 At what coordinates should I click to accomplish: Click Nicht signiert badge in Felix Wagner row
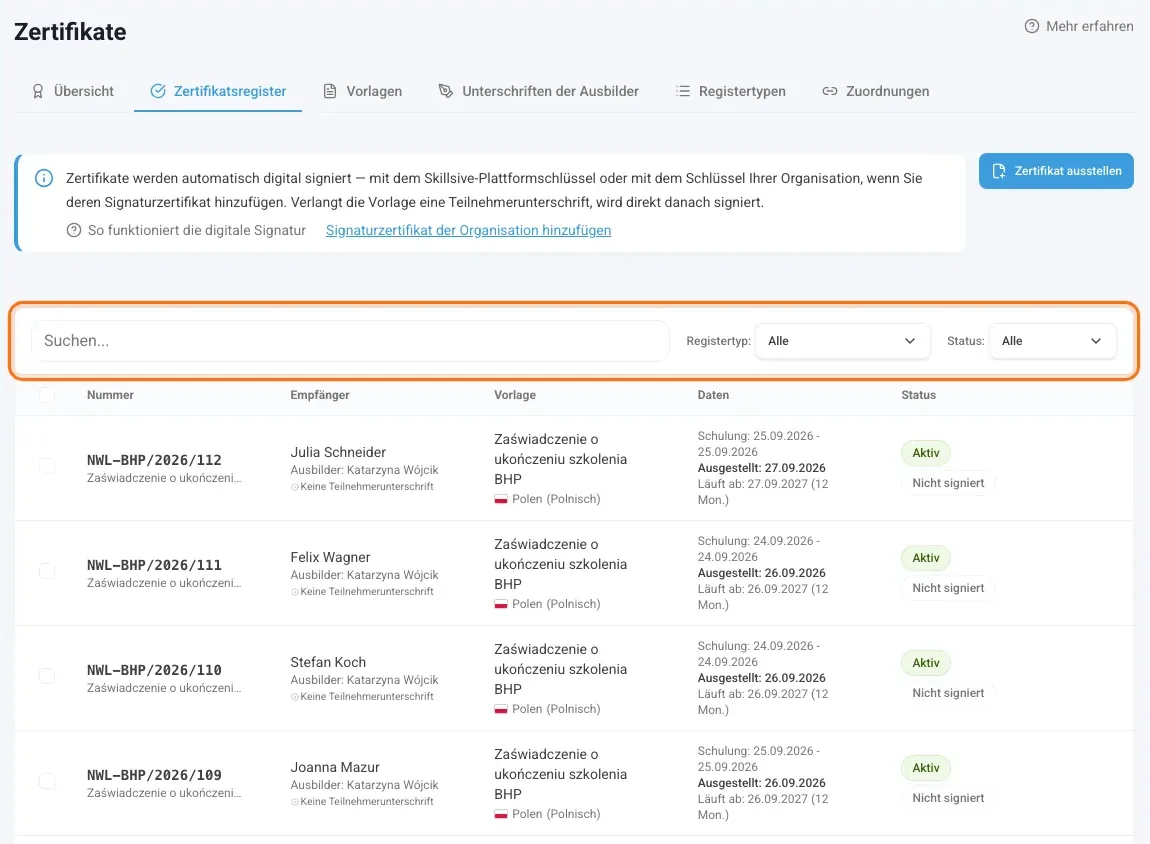[x=948, y=588]
